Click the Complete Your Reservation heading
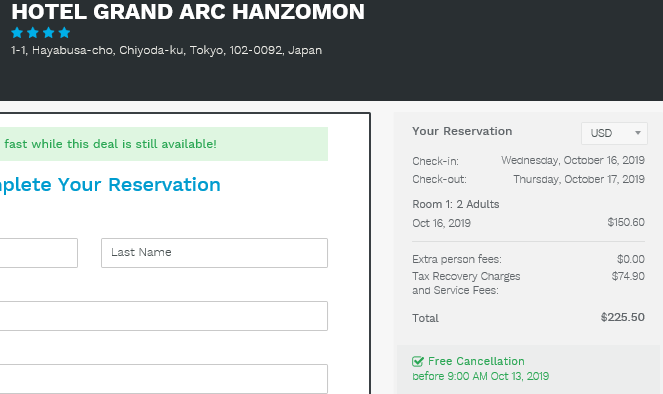This screenshot has height=394, width=663. tap(110, 185)
